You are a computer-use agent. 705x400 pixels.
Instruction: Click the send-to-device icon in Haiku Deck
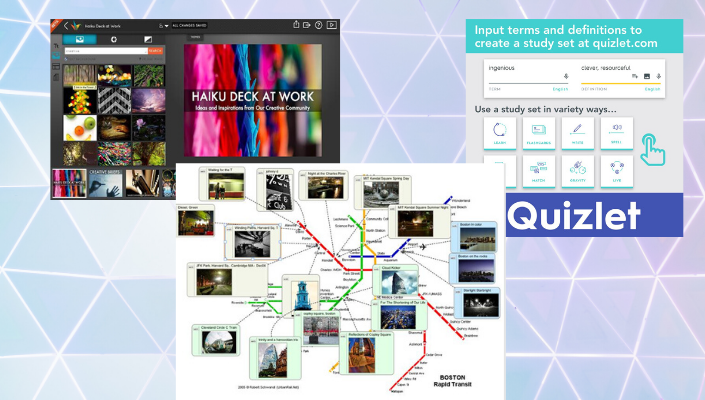[x=307, y=25]
